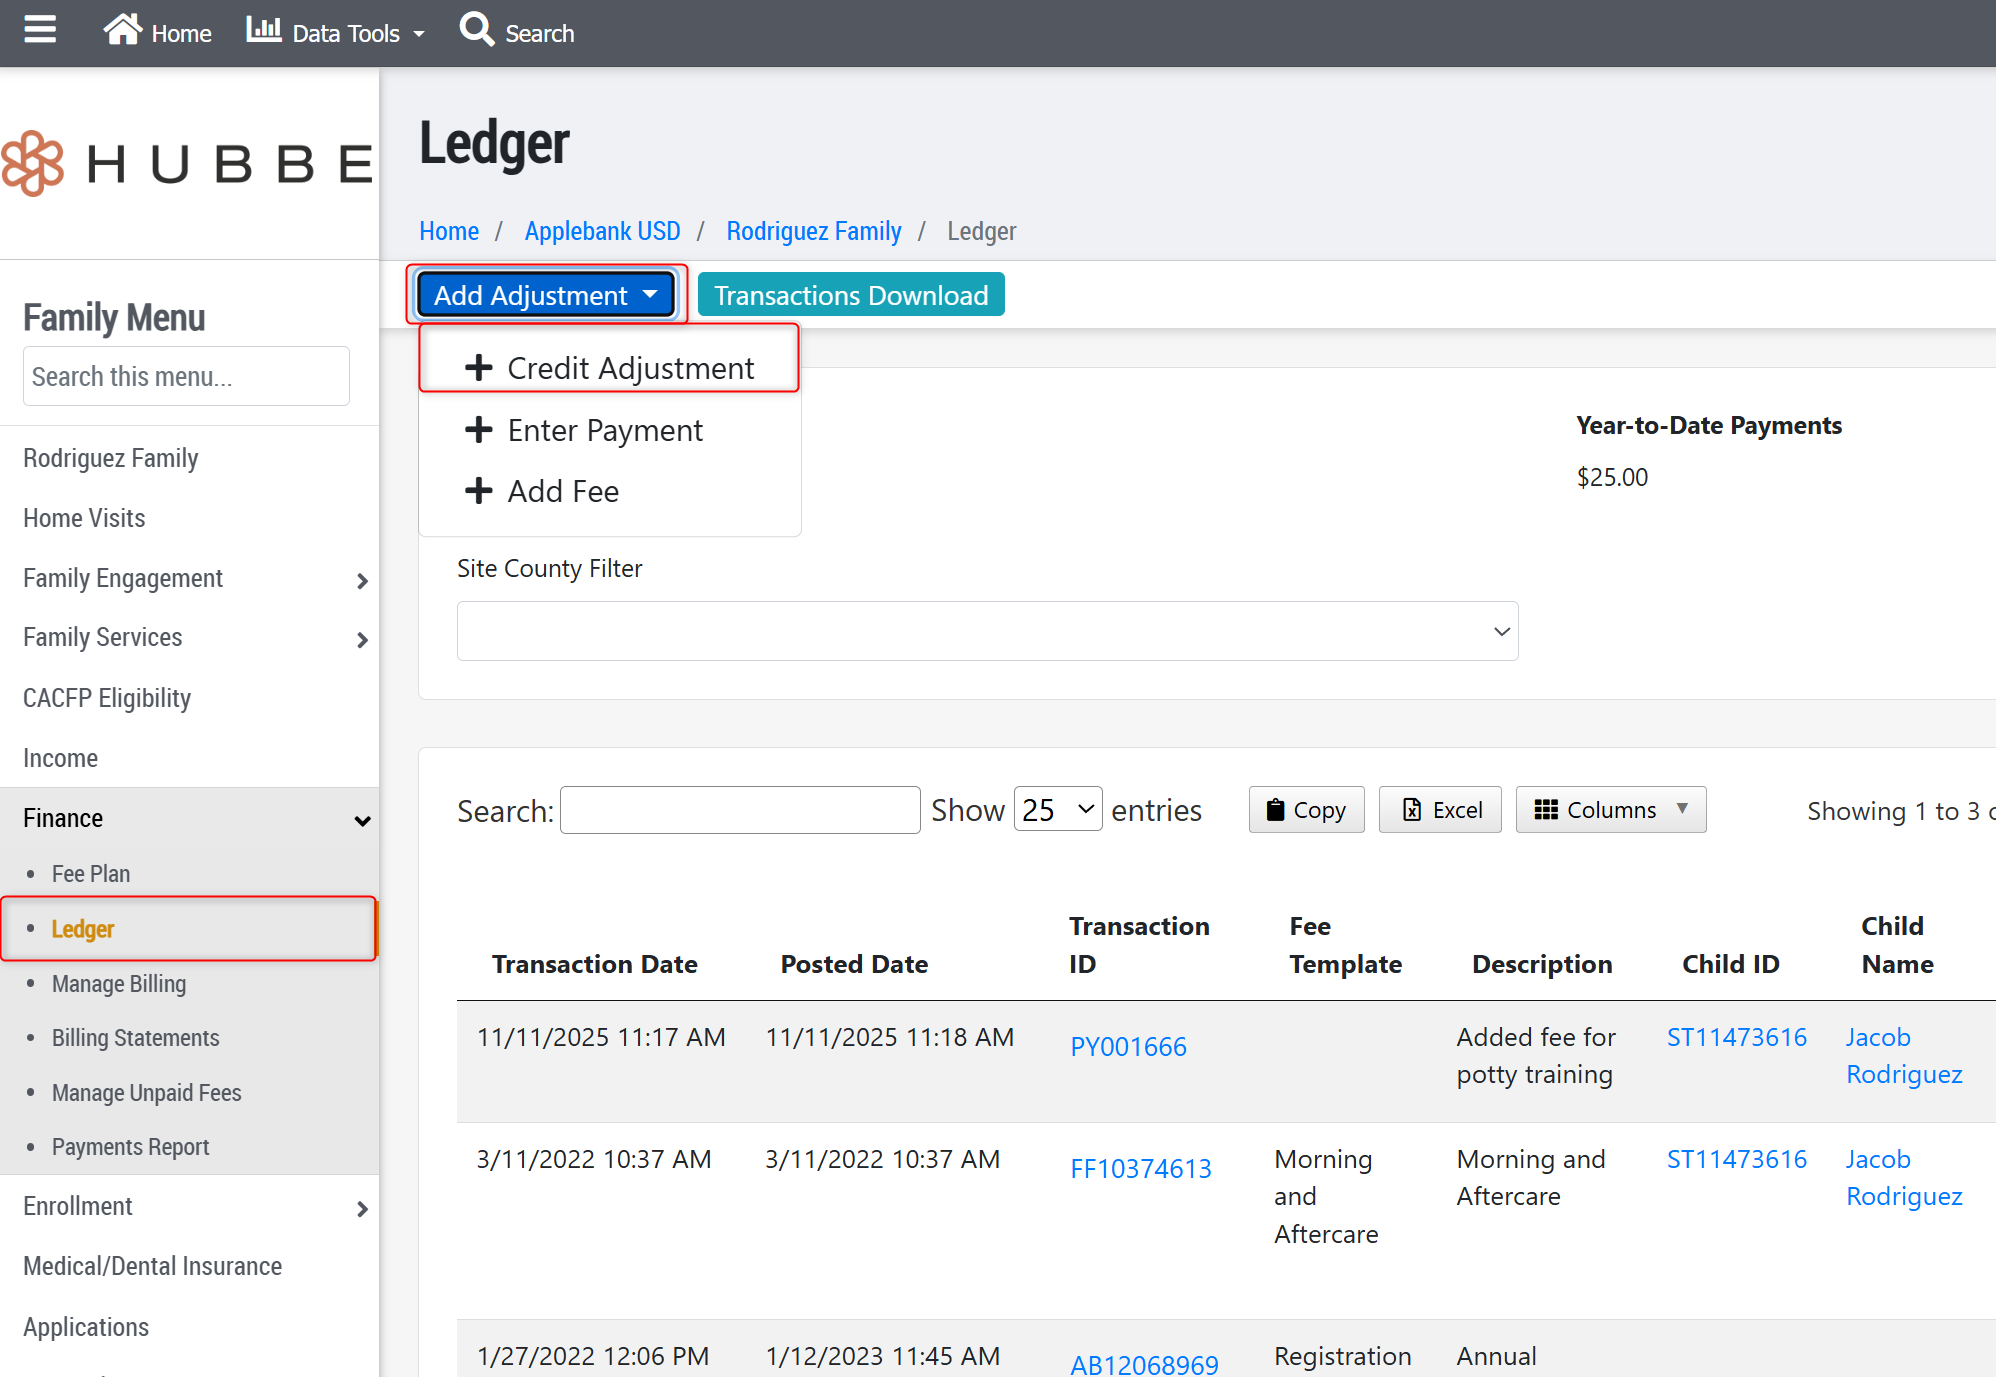Screen dimensions: 1996x1377
Task: Expand the Enrollment submenu chevron
Action: (362, 1208)
